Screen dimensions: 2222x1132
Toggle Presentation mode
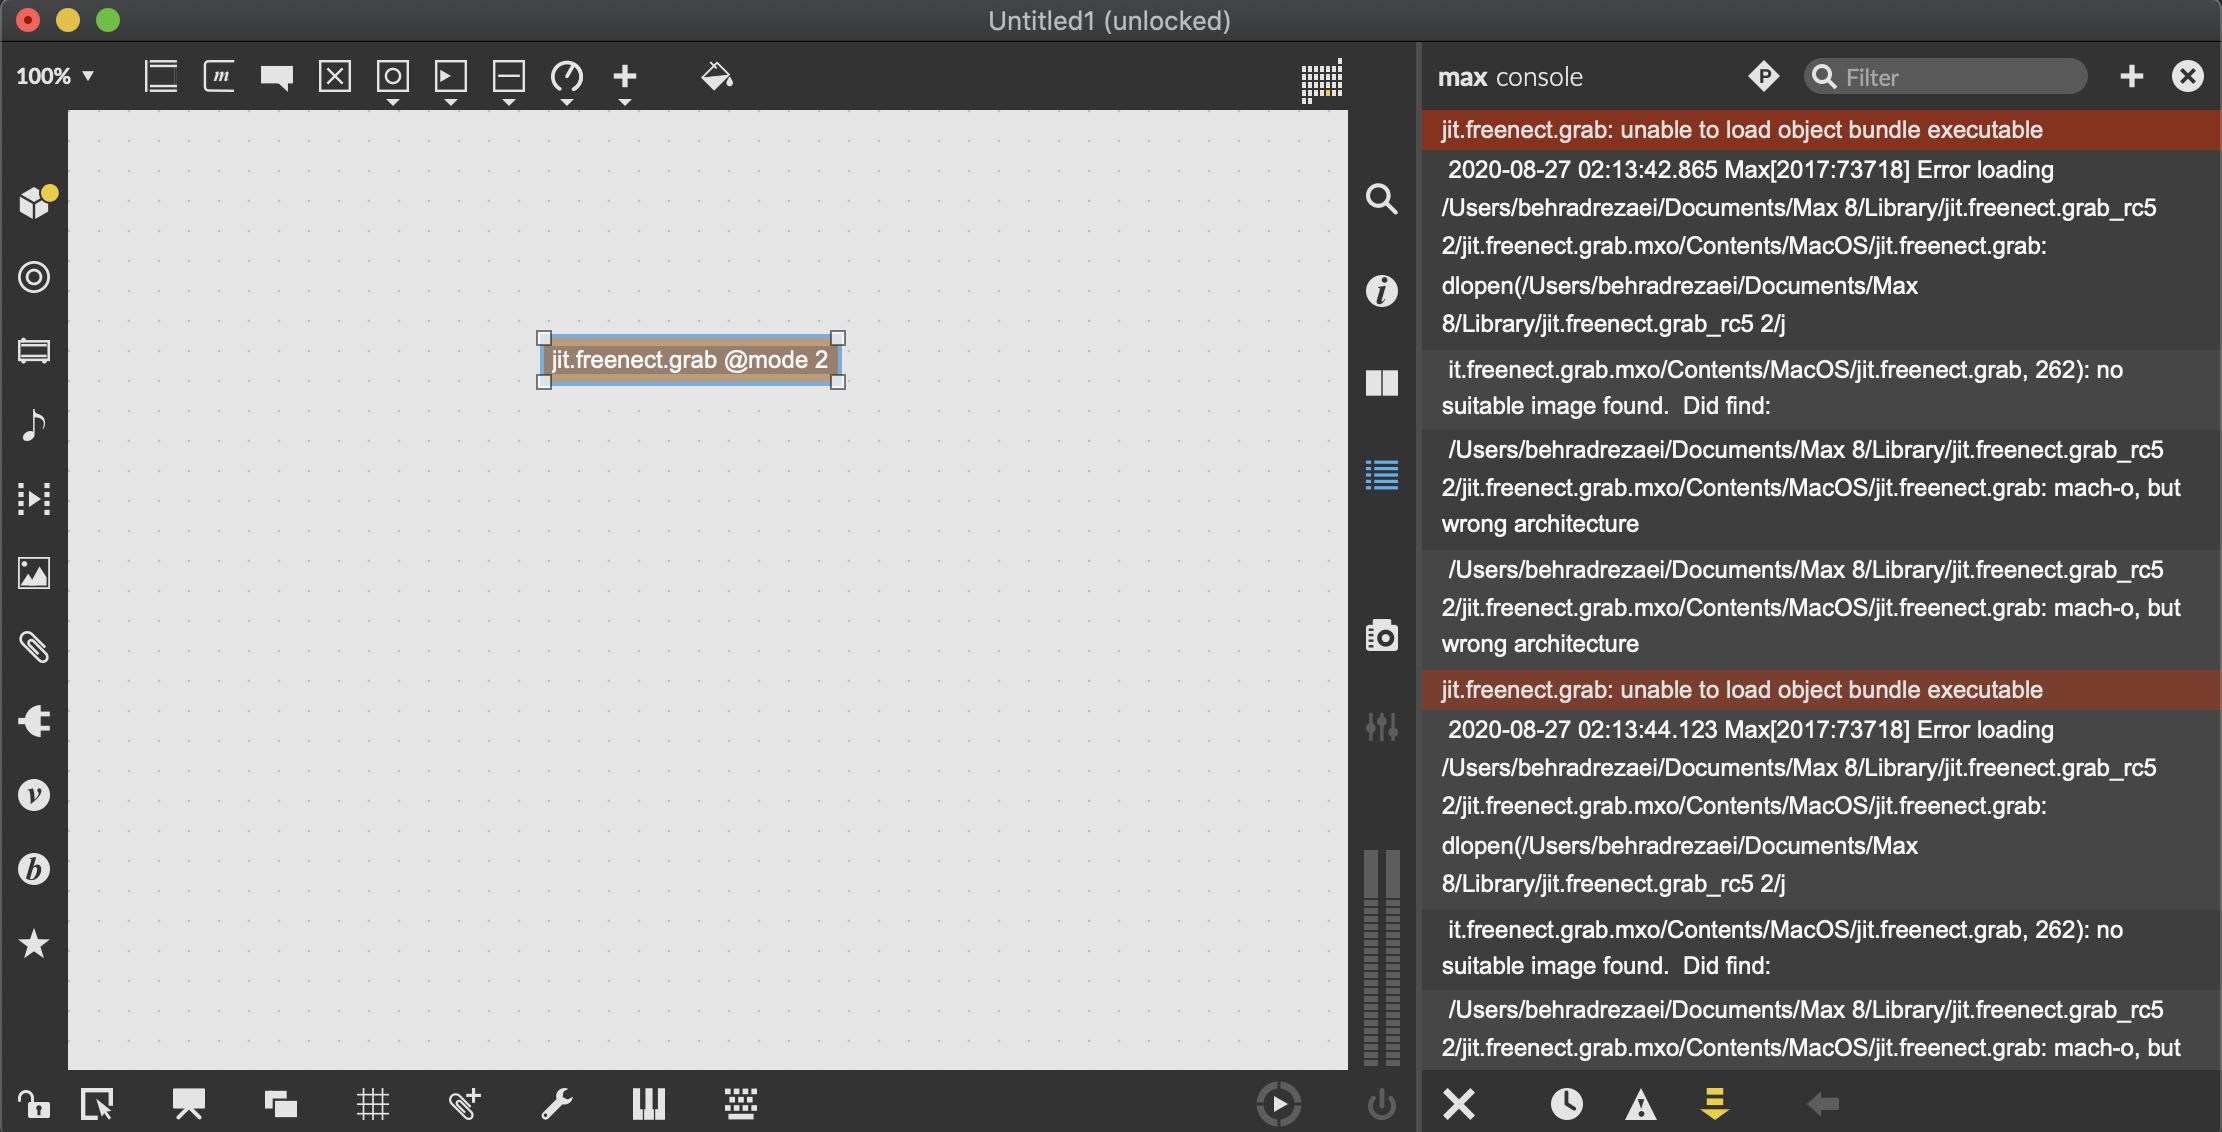click(x=189, y=1104)
